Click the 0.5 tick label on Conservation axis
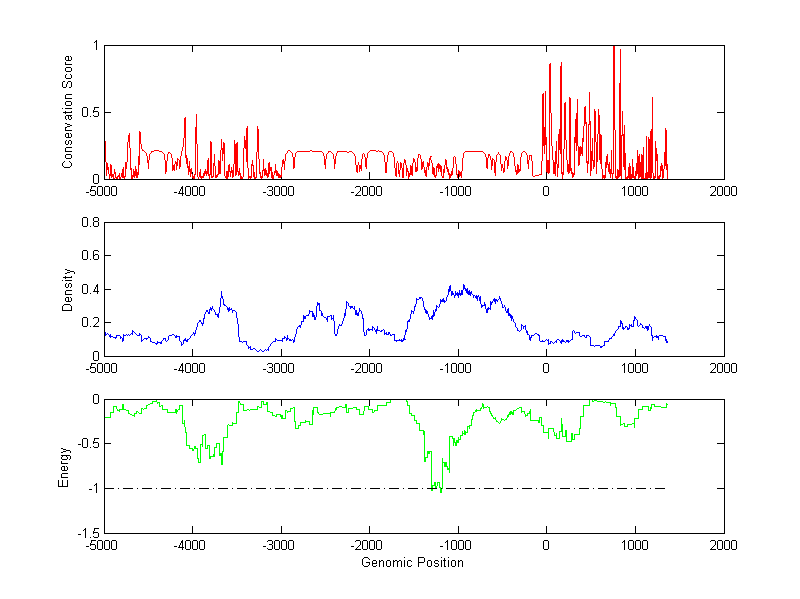The width and height of the screenshot is (800, 599). pyautogui.click(x=89, y=113)
